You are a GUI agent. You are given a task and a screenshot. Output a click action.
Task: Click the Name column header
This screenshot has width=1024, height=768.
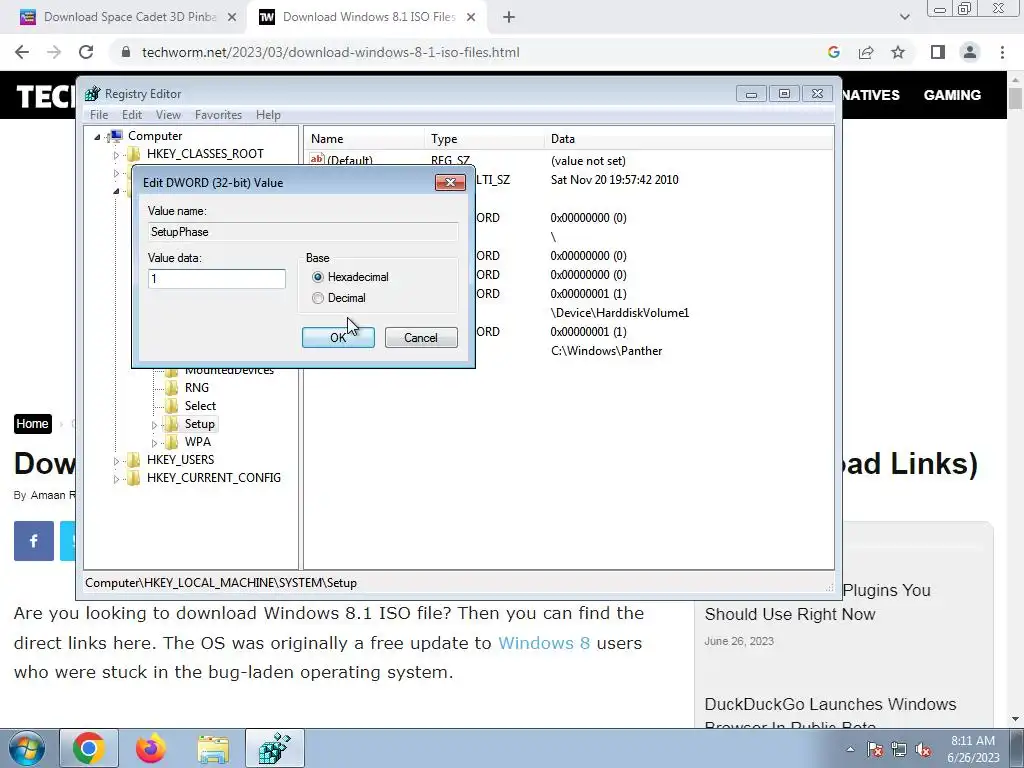click(364, 138)
